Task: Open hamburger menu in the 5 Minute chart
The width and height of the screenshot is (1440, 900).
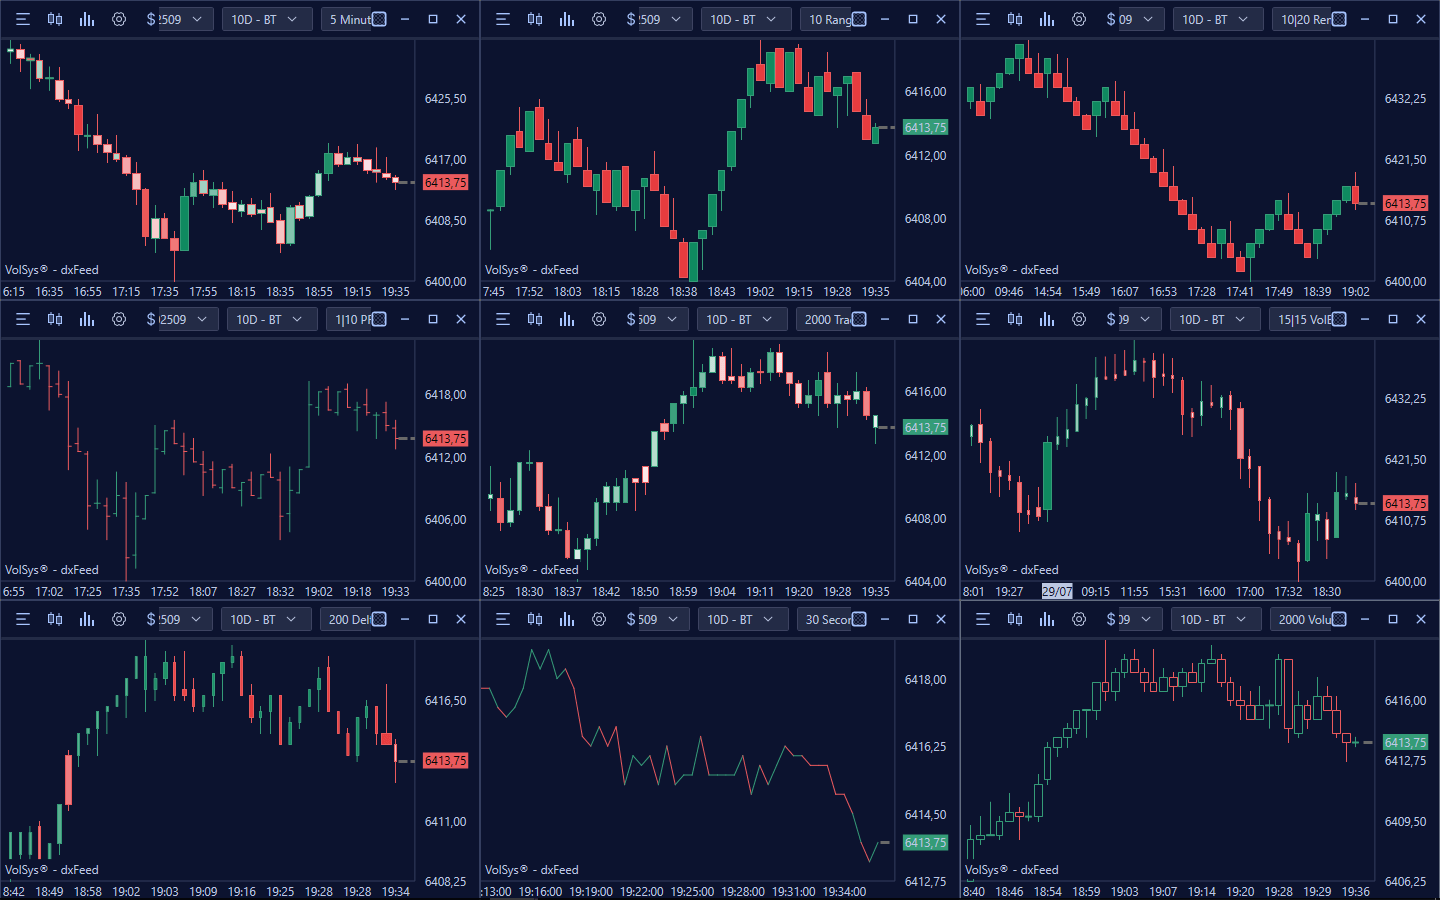Action: (x=23, y=19)
